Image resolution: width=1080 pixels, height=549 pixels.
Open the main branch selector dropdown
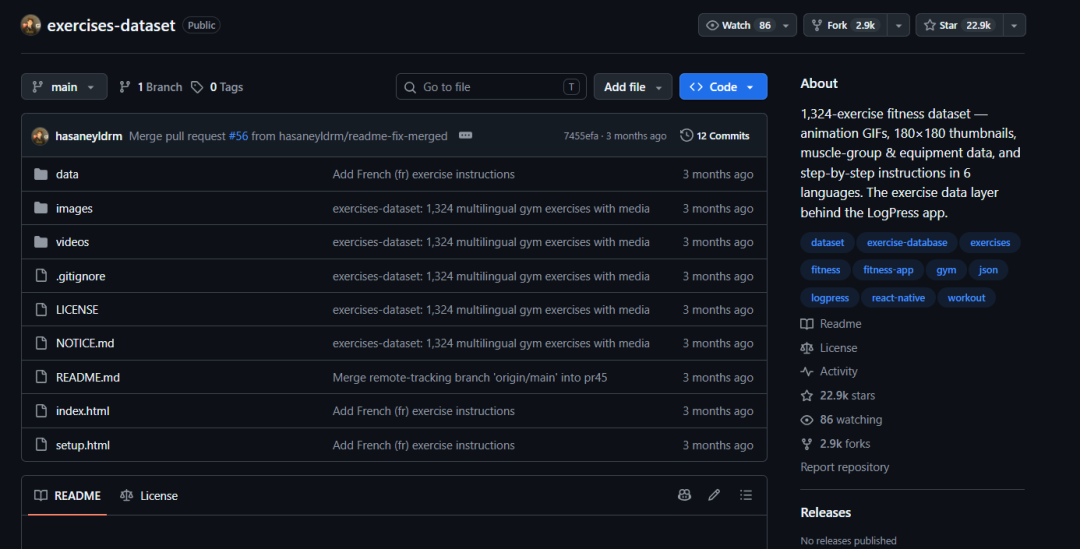point(64,87)
